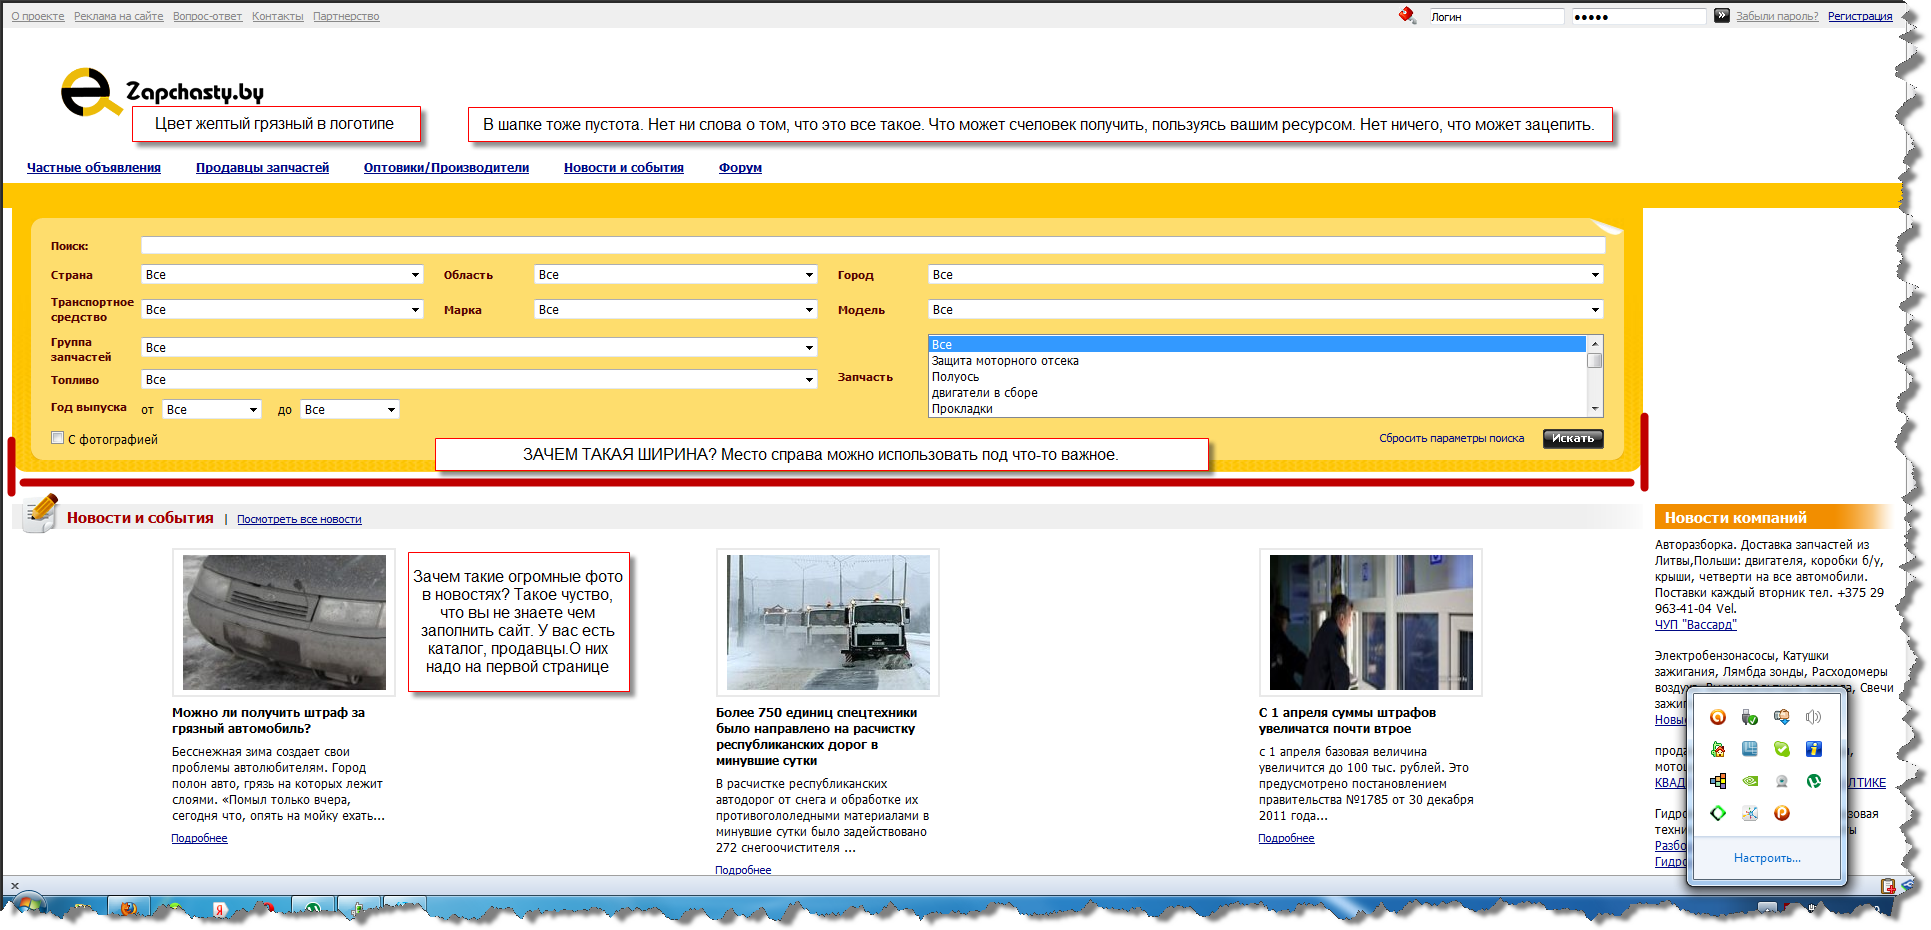Click the blue info icon in tray popup
This screenshot has height=930, width=1931.
1813,749
